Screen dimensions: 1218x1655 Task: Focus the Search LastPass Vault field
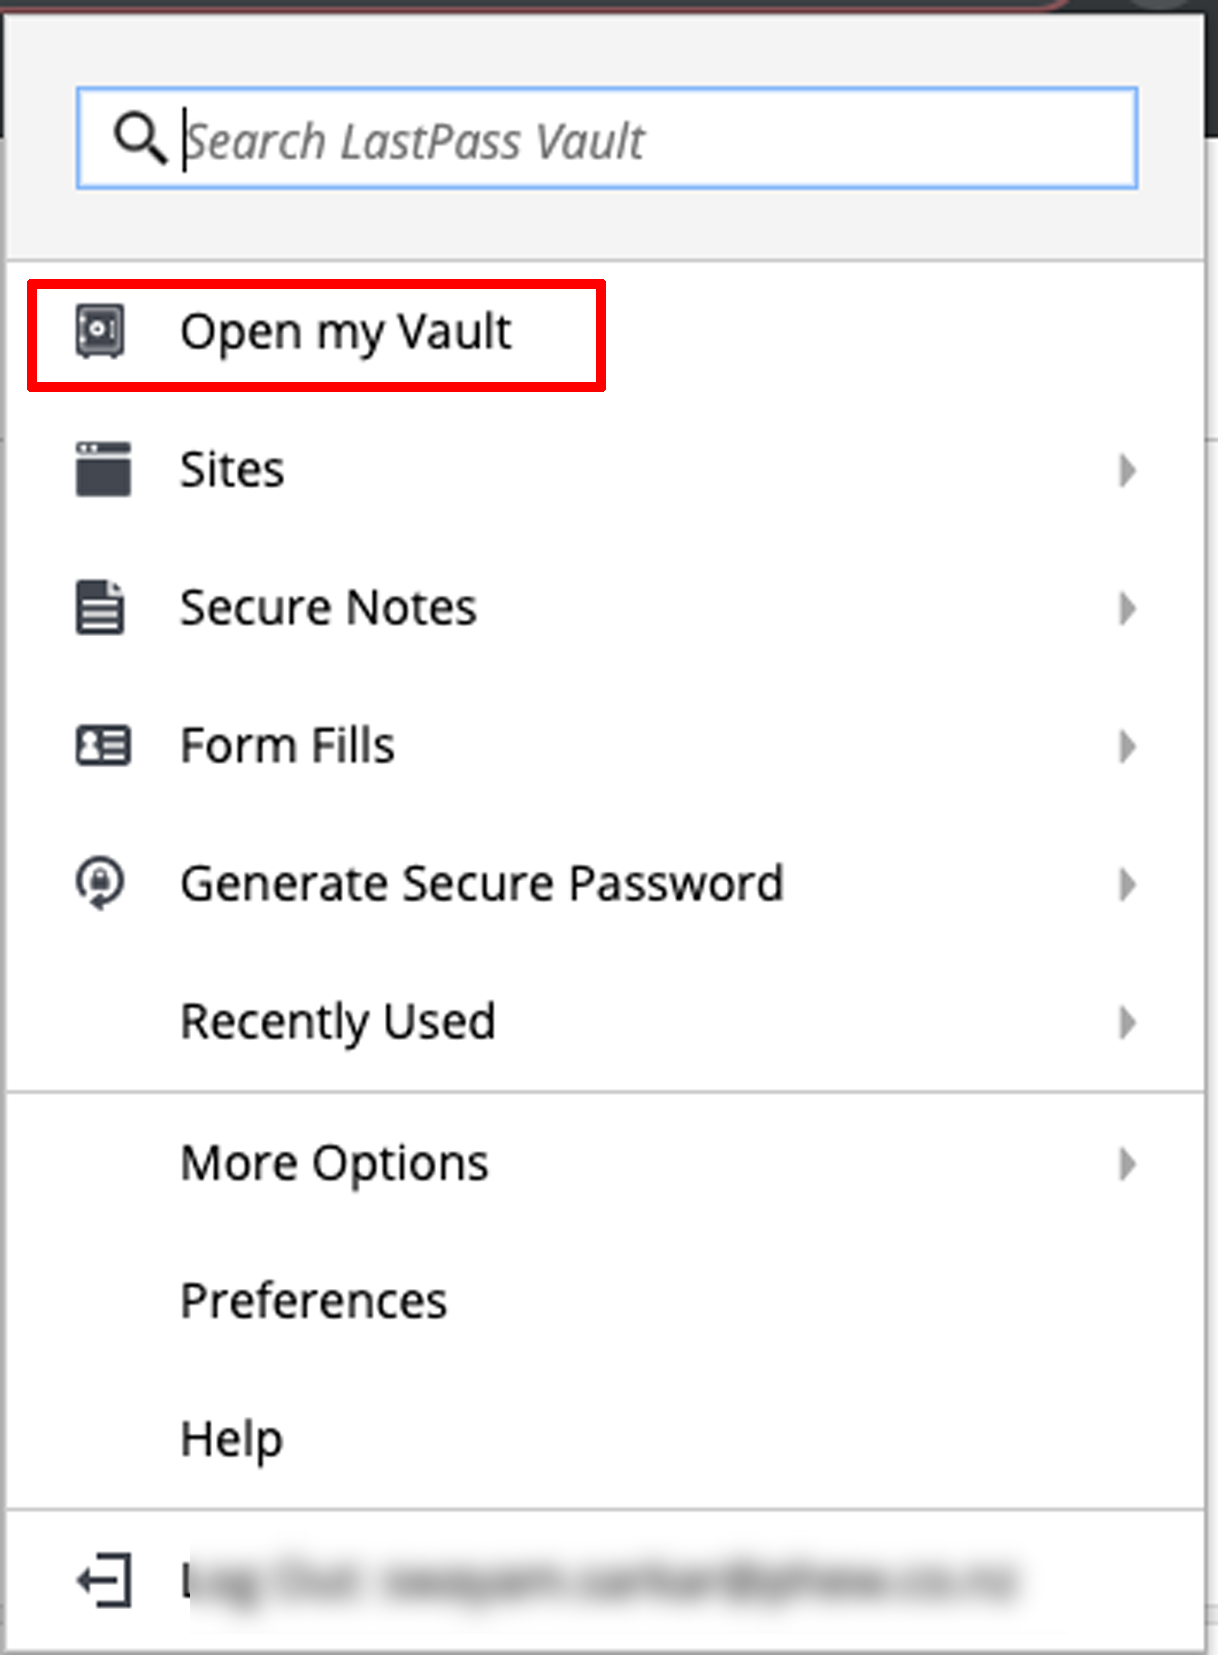tap(607, 138)
